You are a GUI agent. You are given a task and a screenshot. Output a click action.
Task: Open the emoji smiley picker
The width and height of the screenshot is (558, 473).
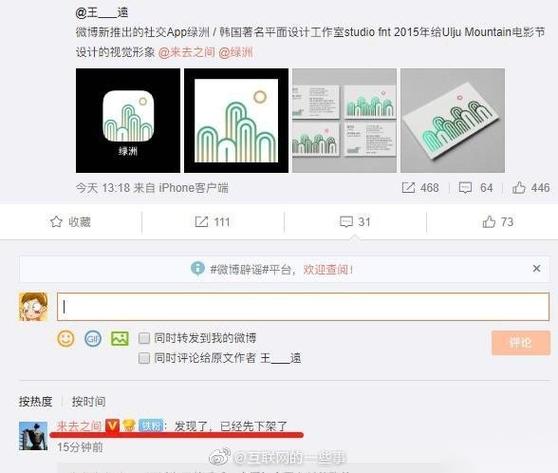point(66,338)
